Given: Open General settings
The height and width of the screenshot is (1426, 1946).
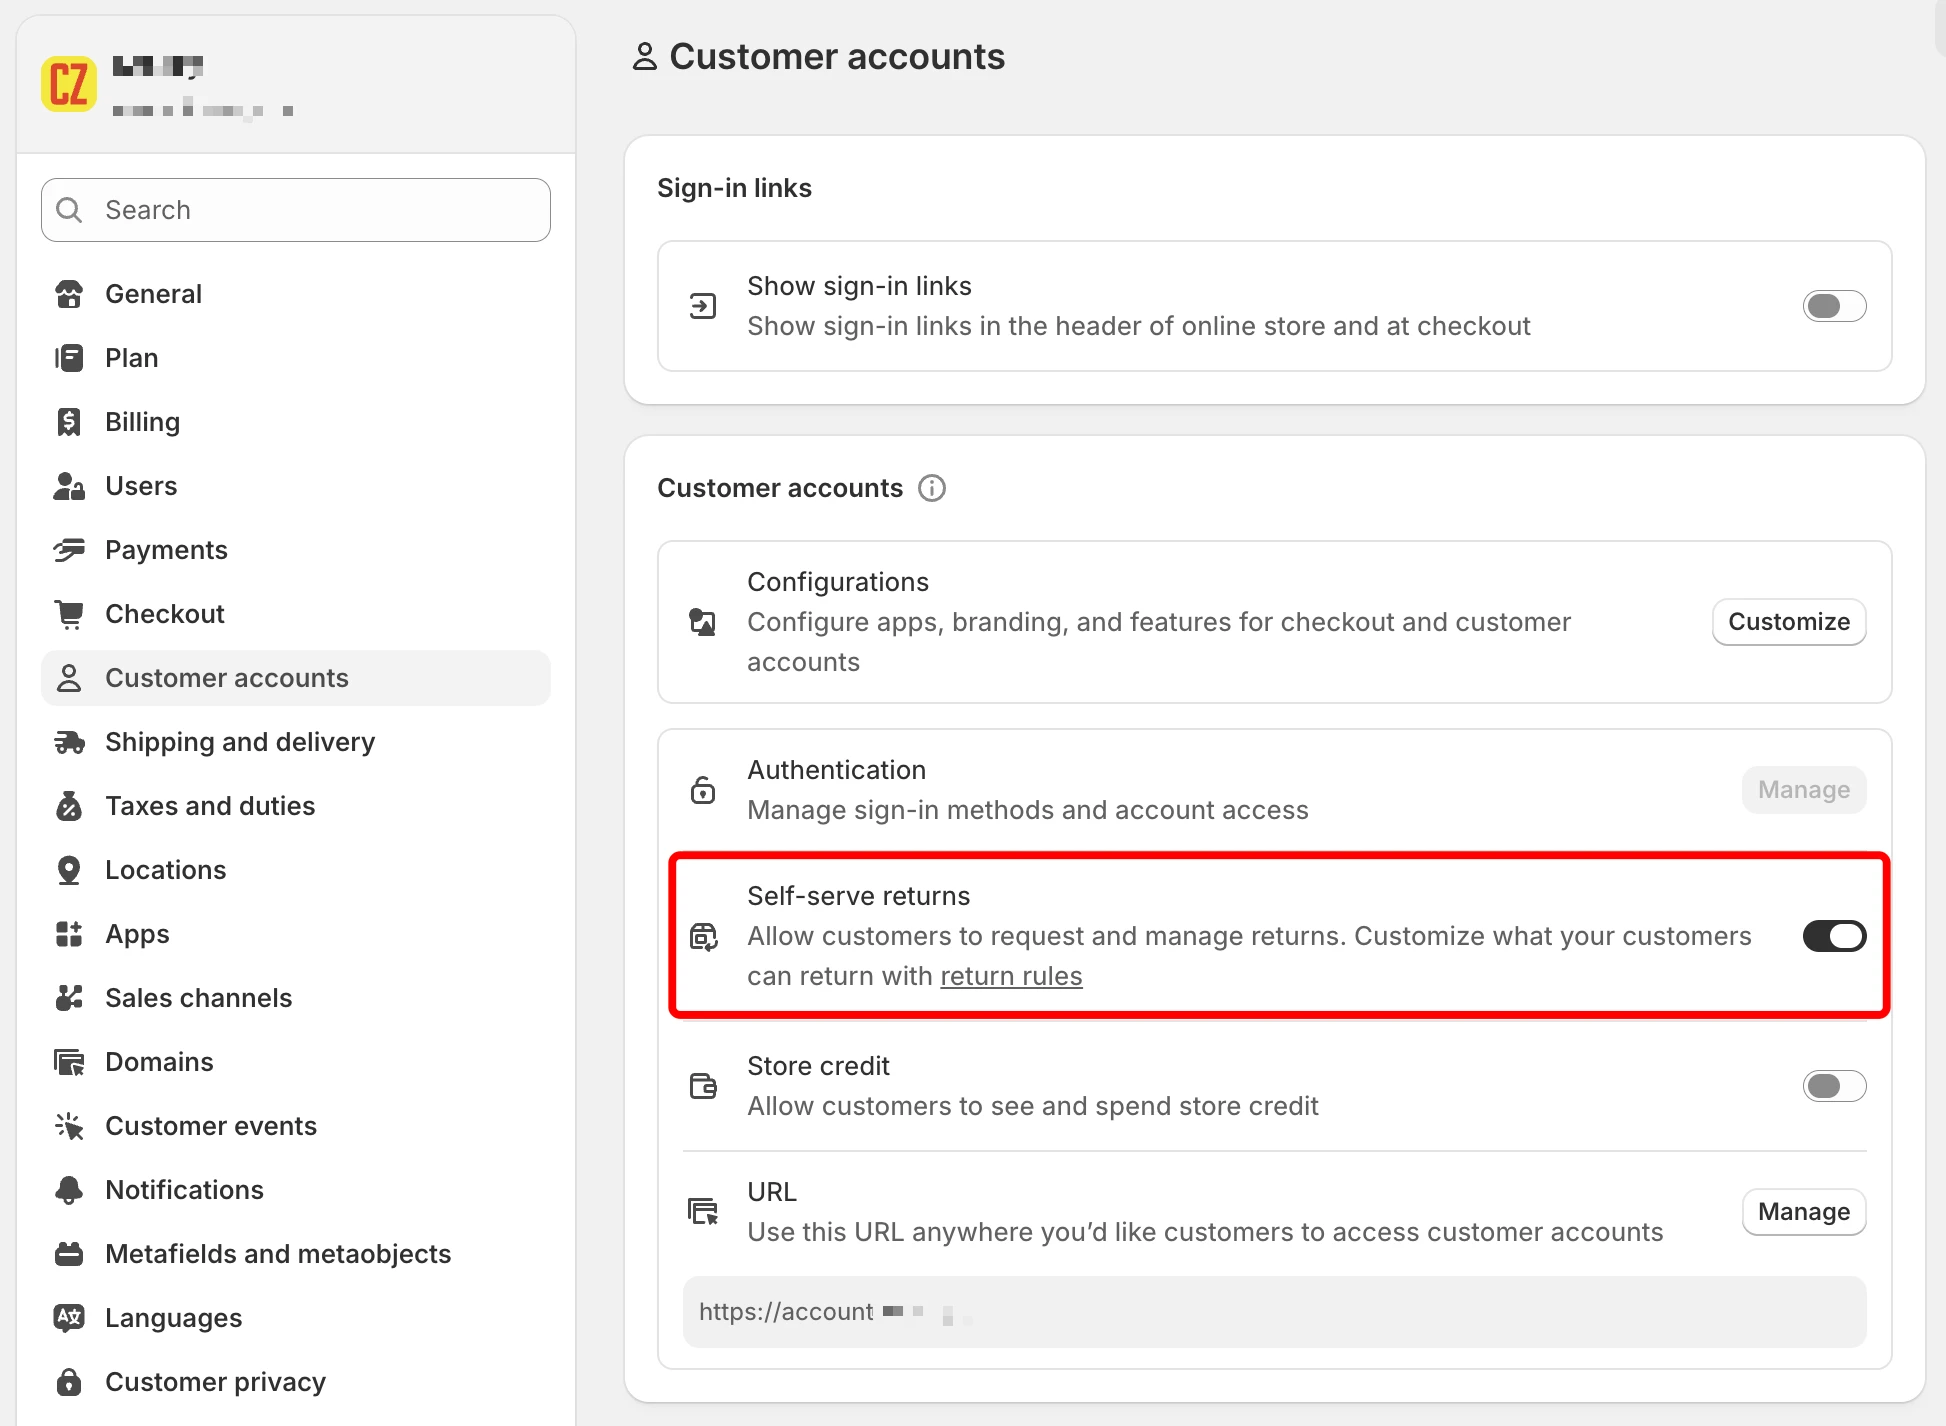Looking at the screenshot, I should click(x=296, y=294).
